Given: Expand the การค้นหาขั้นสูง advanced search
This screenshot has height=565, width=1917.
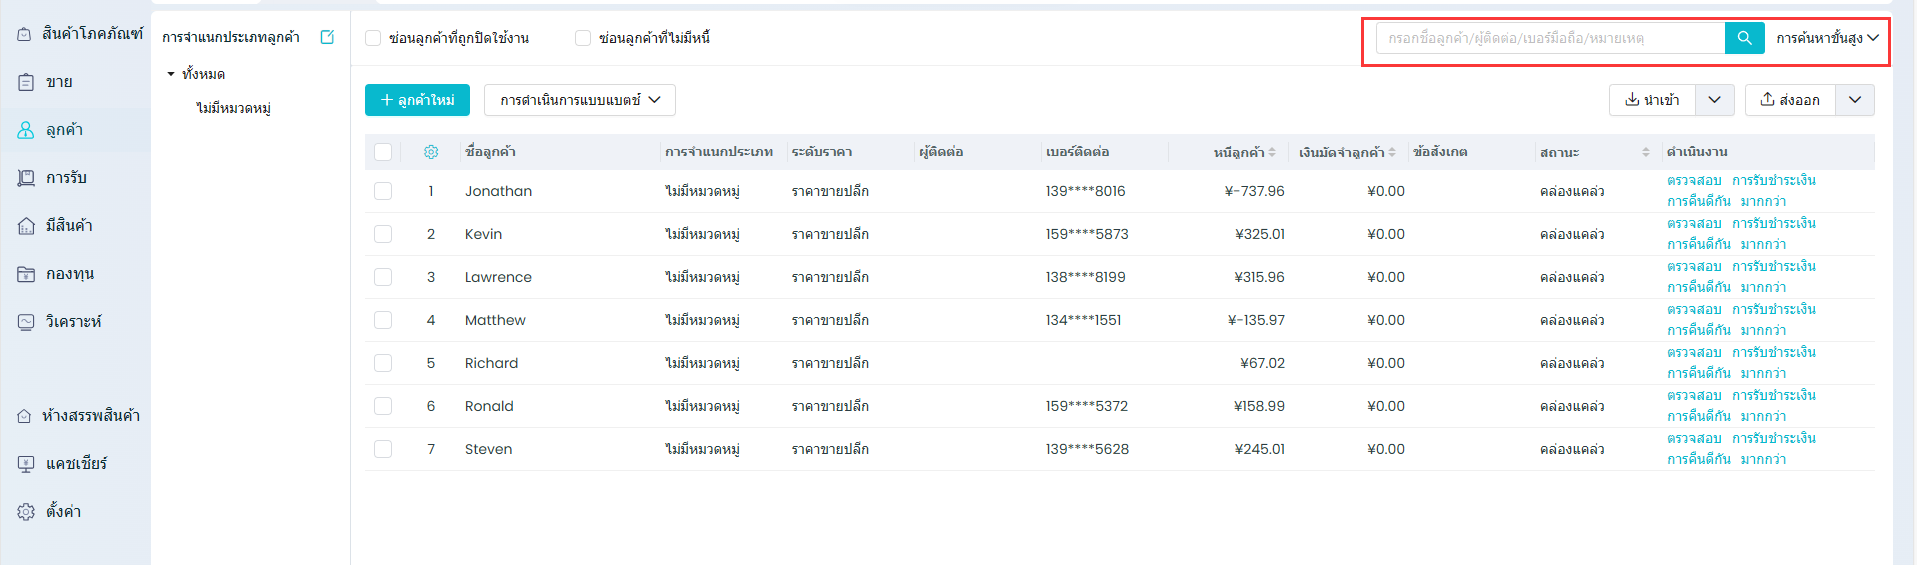Looking at the screenshot, I should [1826, 38].
